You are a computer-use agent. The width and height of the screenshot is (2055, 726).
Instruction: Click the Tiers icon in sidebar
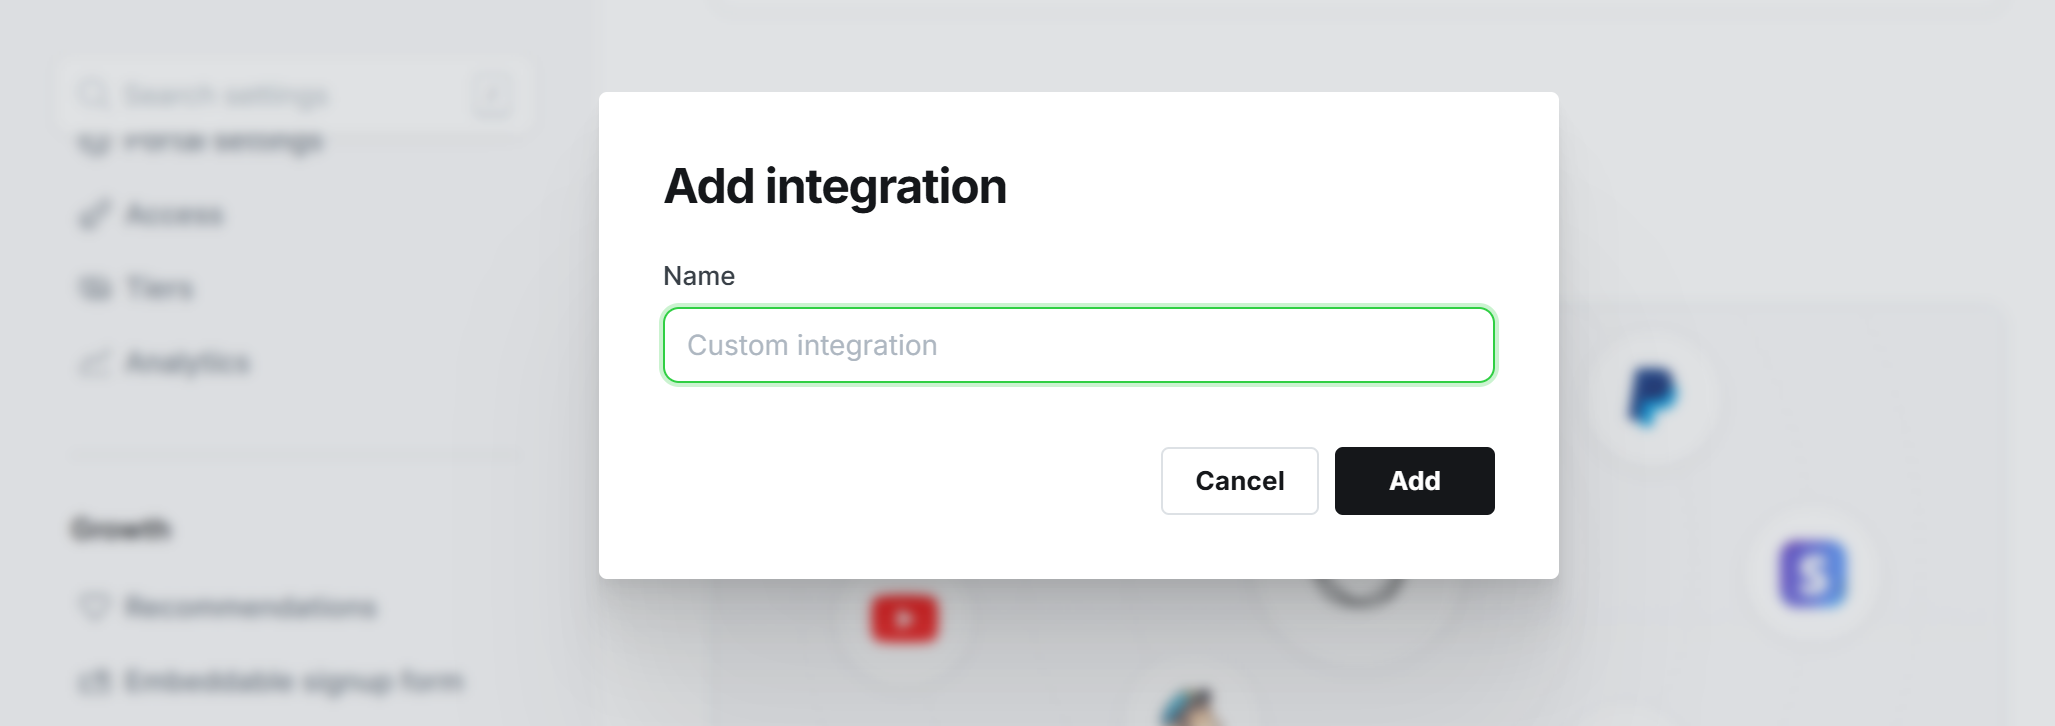click(93, 288)
